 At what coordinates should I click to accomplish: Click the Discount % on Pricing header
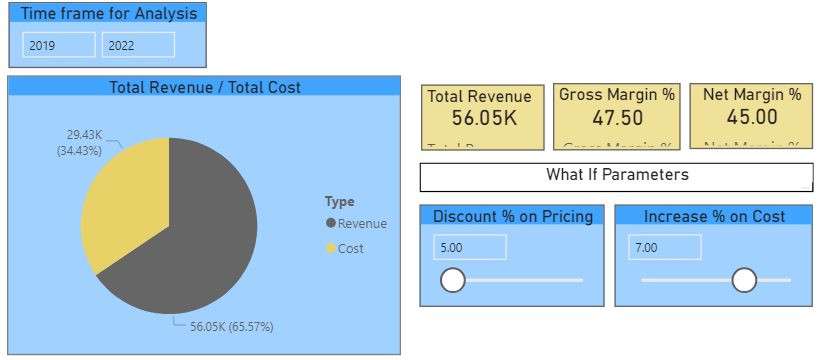tap(512, 216)
